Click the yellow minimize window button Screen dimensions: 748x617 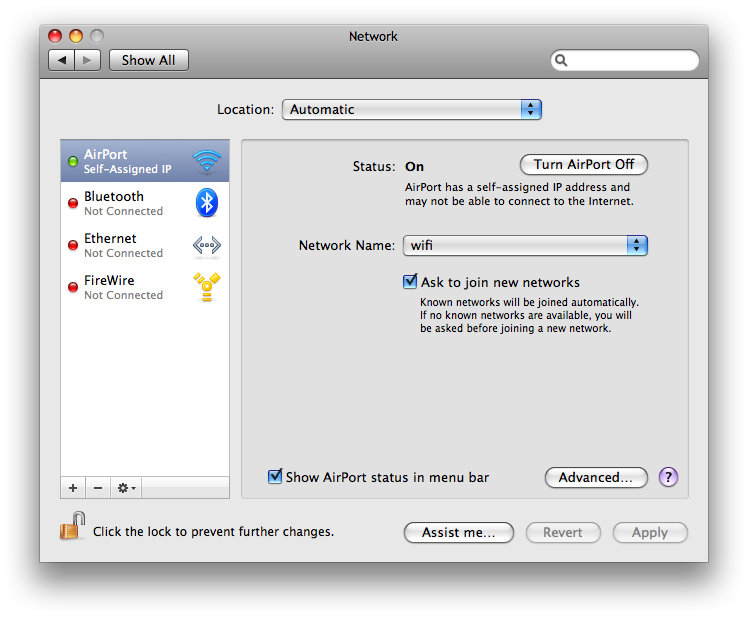pos(76,36)
